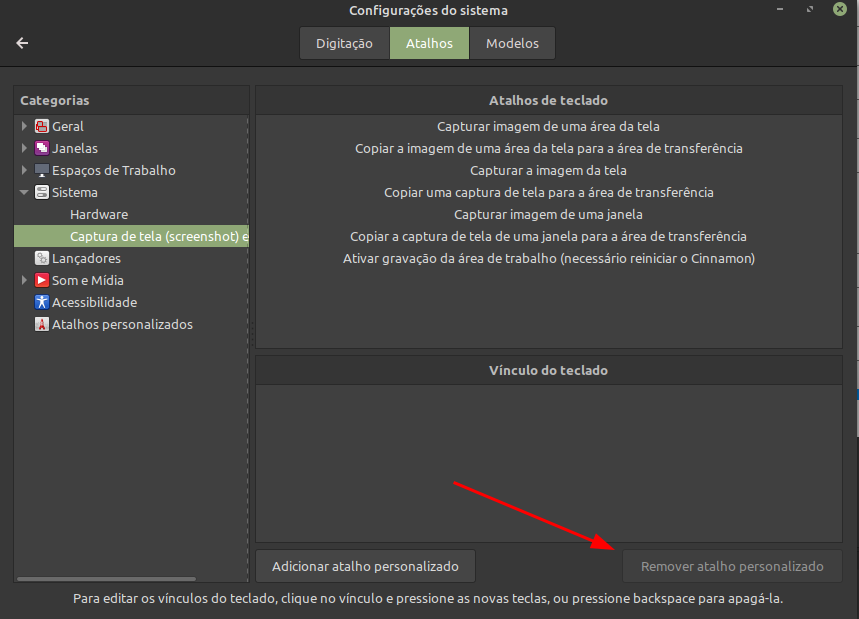
Task: Select the Lançadores category icon
Action: coord(42,258)
